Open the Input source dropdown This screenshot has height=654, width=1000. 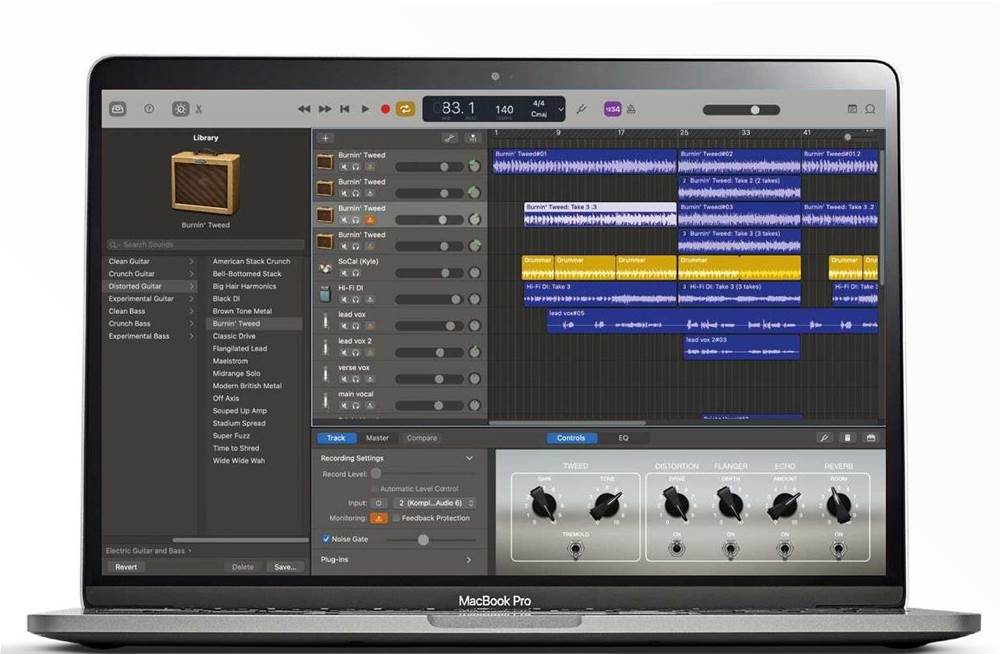coord(434,503)
